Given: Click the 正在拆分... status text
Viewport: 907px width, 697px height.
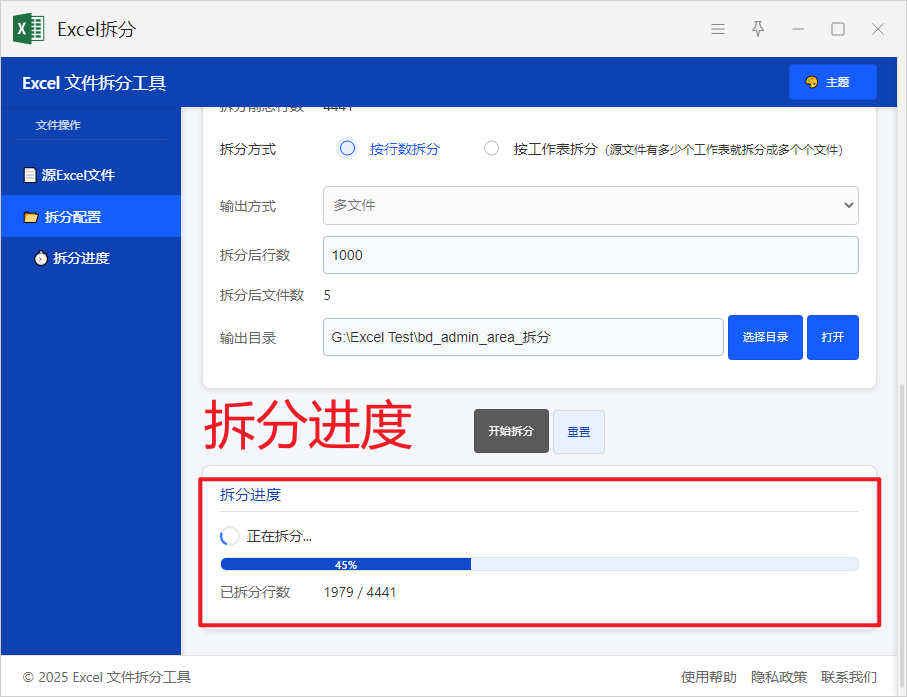Looking at the screenshot, I should coord(279,536).
